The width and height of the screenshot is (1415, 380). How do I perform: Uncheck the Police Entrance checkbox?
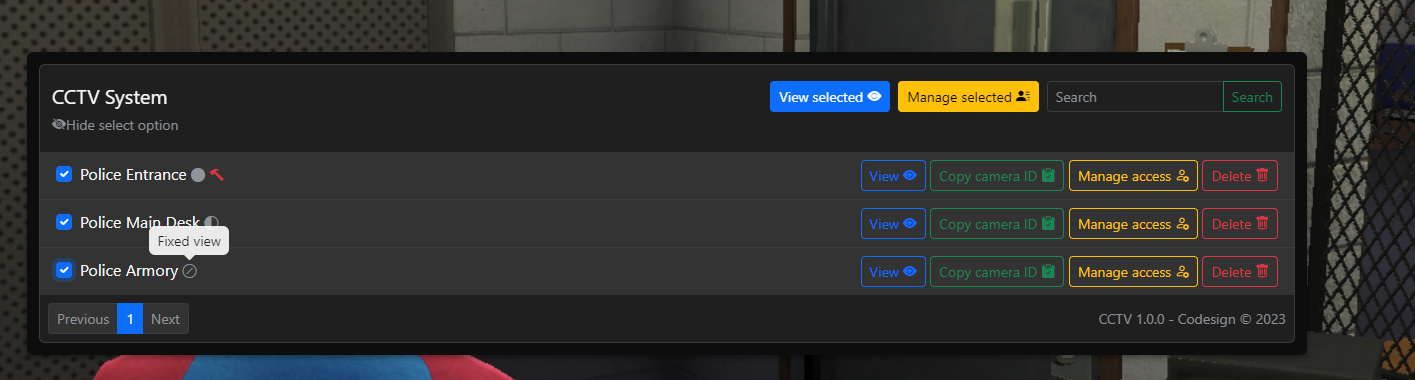point(64,174)
